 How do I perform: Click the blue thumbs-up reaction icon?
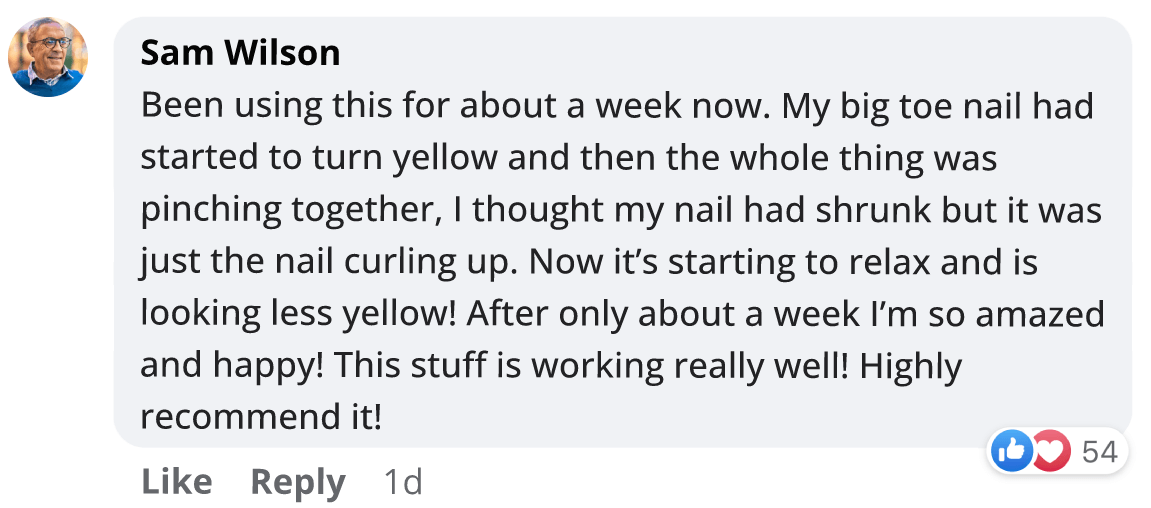(1011, 452)
